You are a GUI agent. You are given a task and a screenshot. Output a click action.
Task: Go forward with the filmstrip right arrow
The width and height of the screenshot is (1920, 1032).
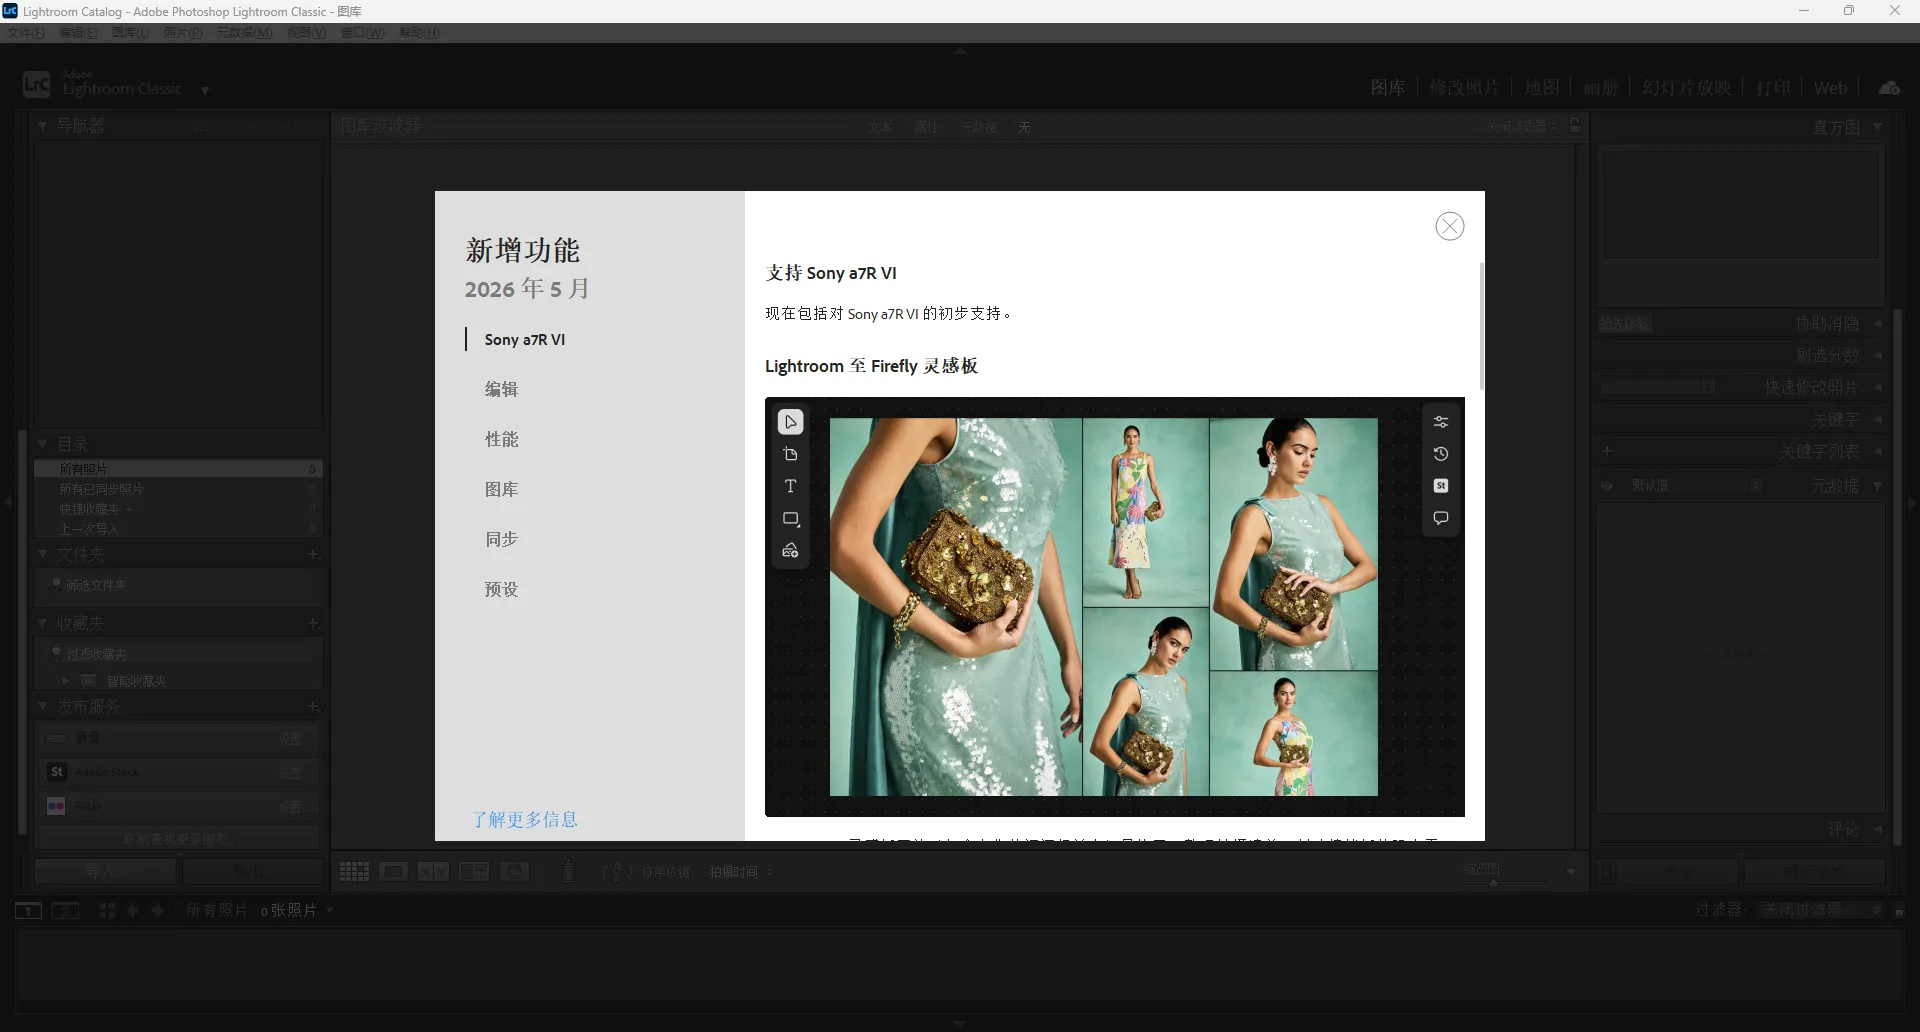pos(157,910)
